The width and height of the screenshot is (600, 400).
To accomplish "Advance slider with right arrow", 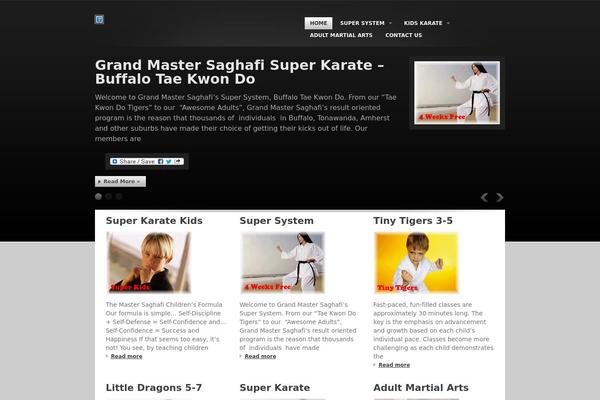I will pos(500,198).
